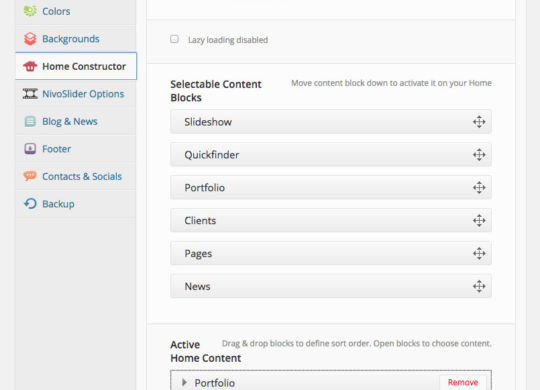
Task: Select the selectable Portfolio block label
Action: coord(205,188)
